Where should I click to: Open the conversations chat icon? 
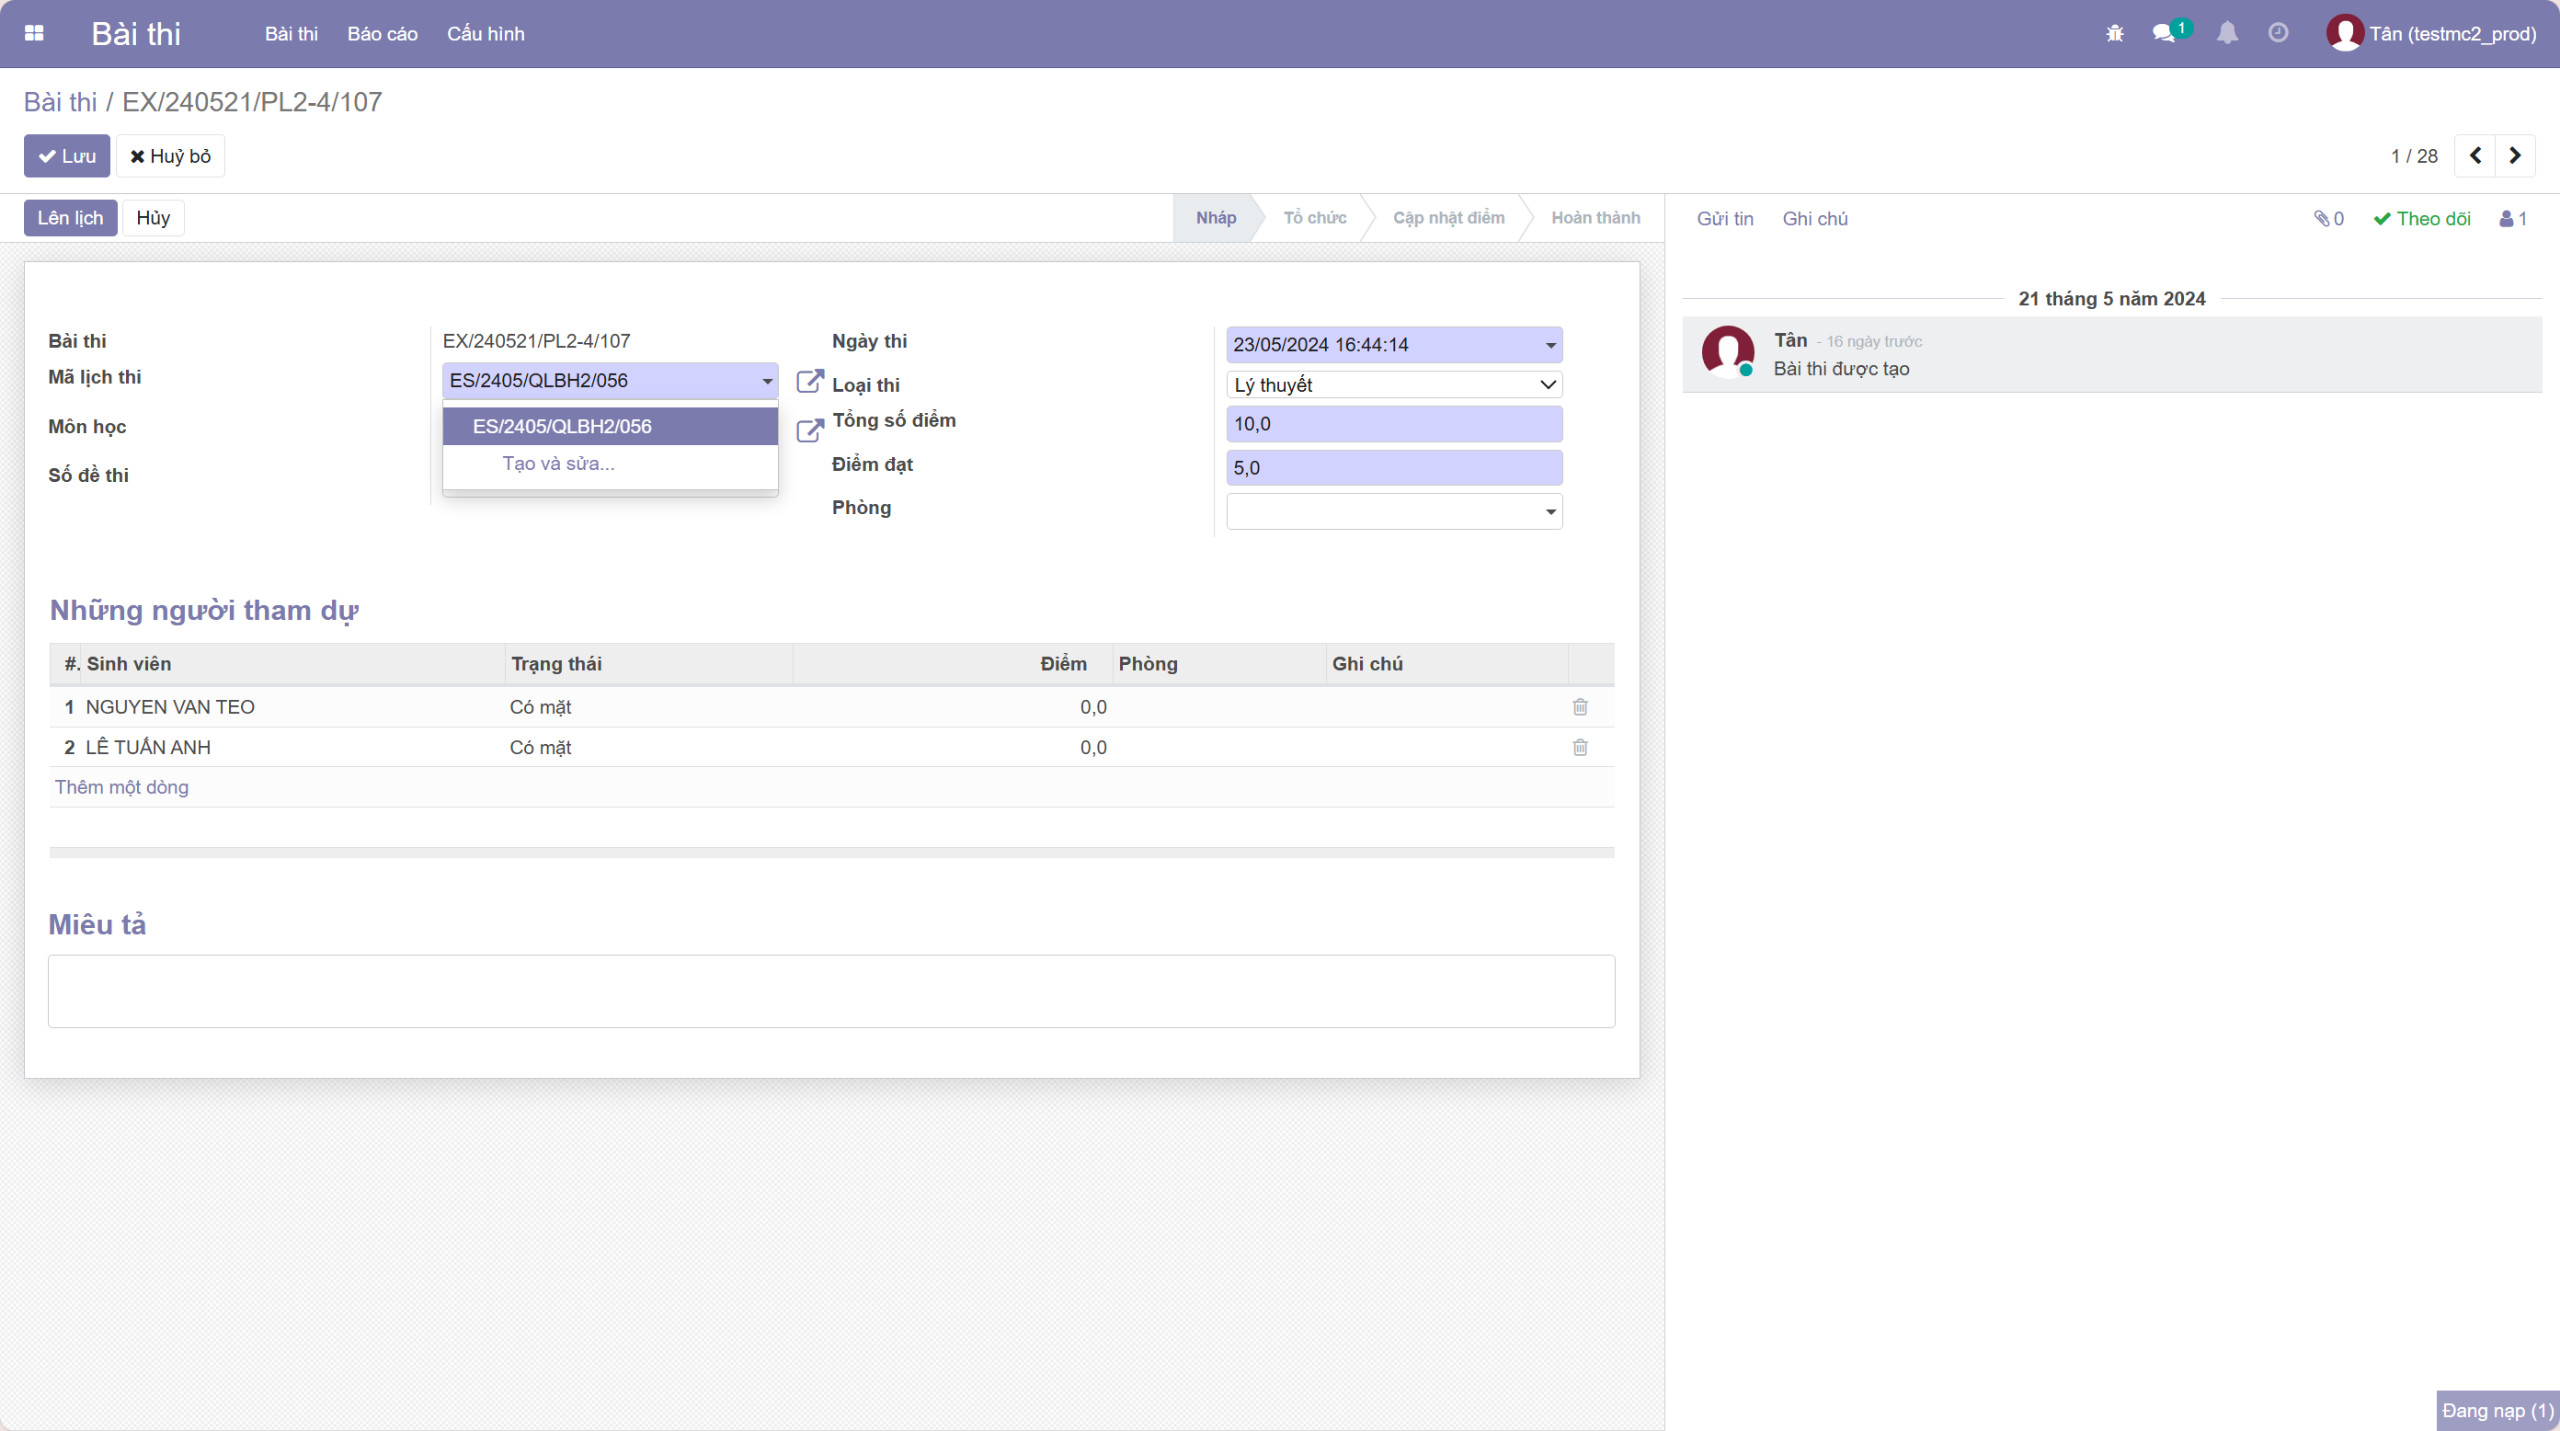click(x=2163, y=33)
